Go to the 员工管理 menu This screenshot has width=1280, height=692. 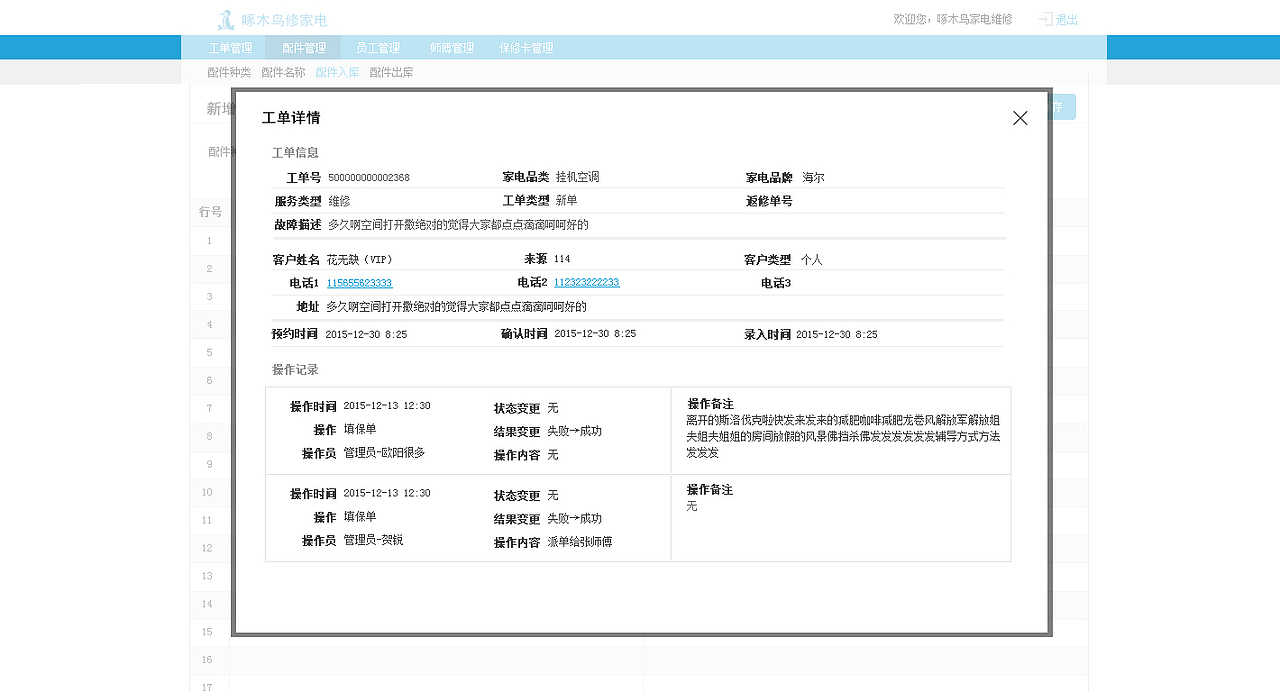[378, 48]
